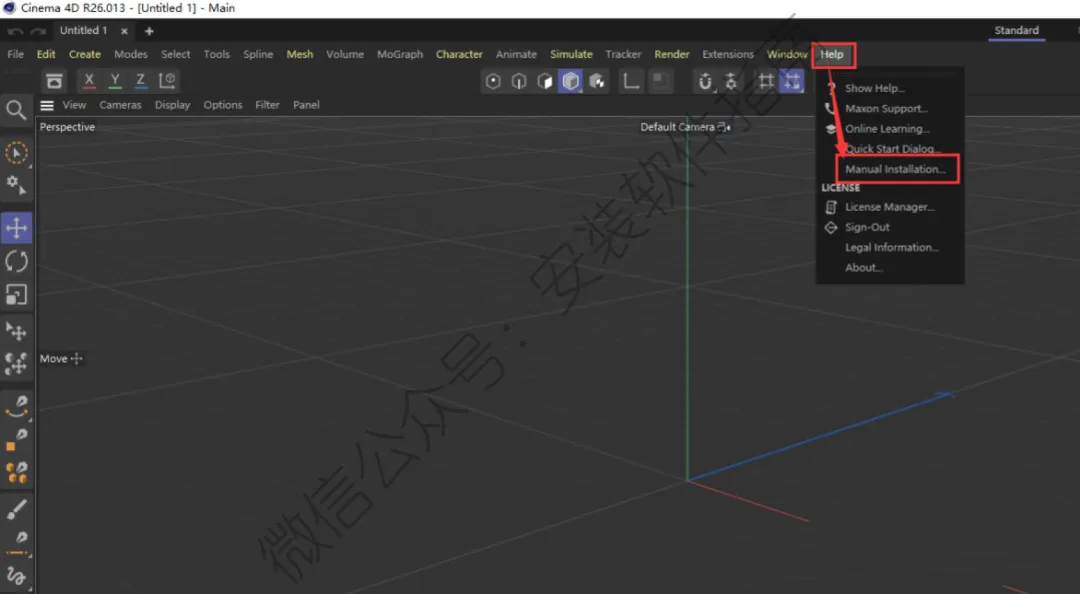This screenshot has height=594, width=1080.
Task: Open the Help menu
Action: (832, 54)
